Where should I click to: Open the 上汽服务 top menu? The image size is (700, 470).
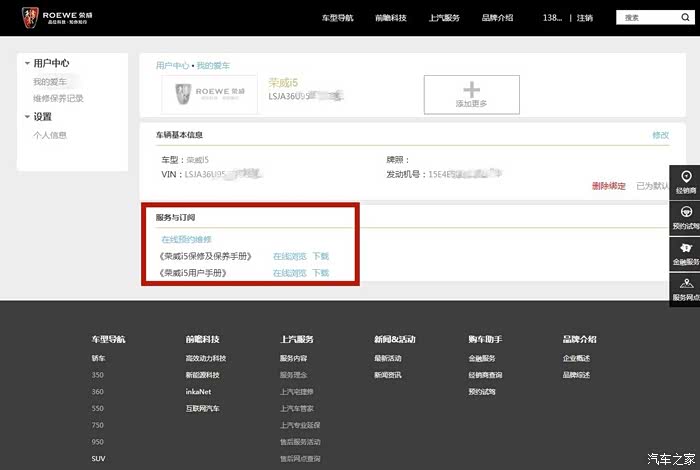tap(444, 18)
